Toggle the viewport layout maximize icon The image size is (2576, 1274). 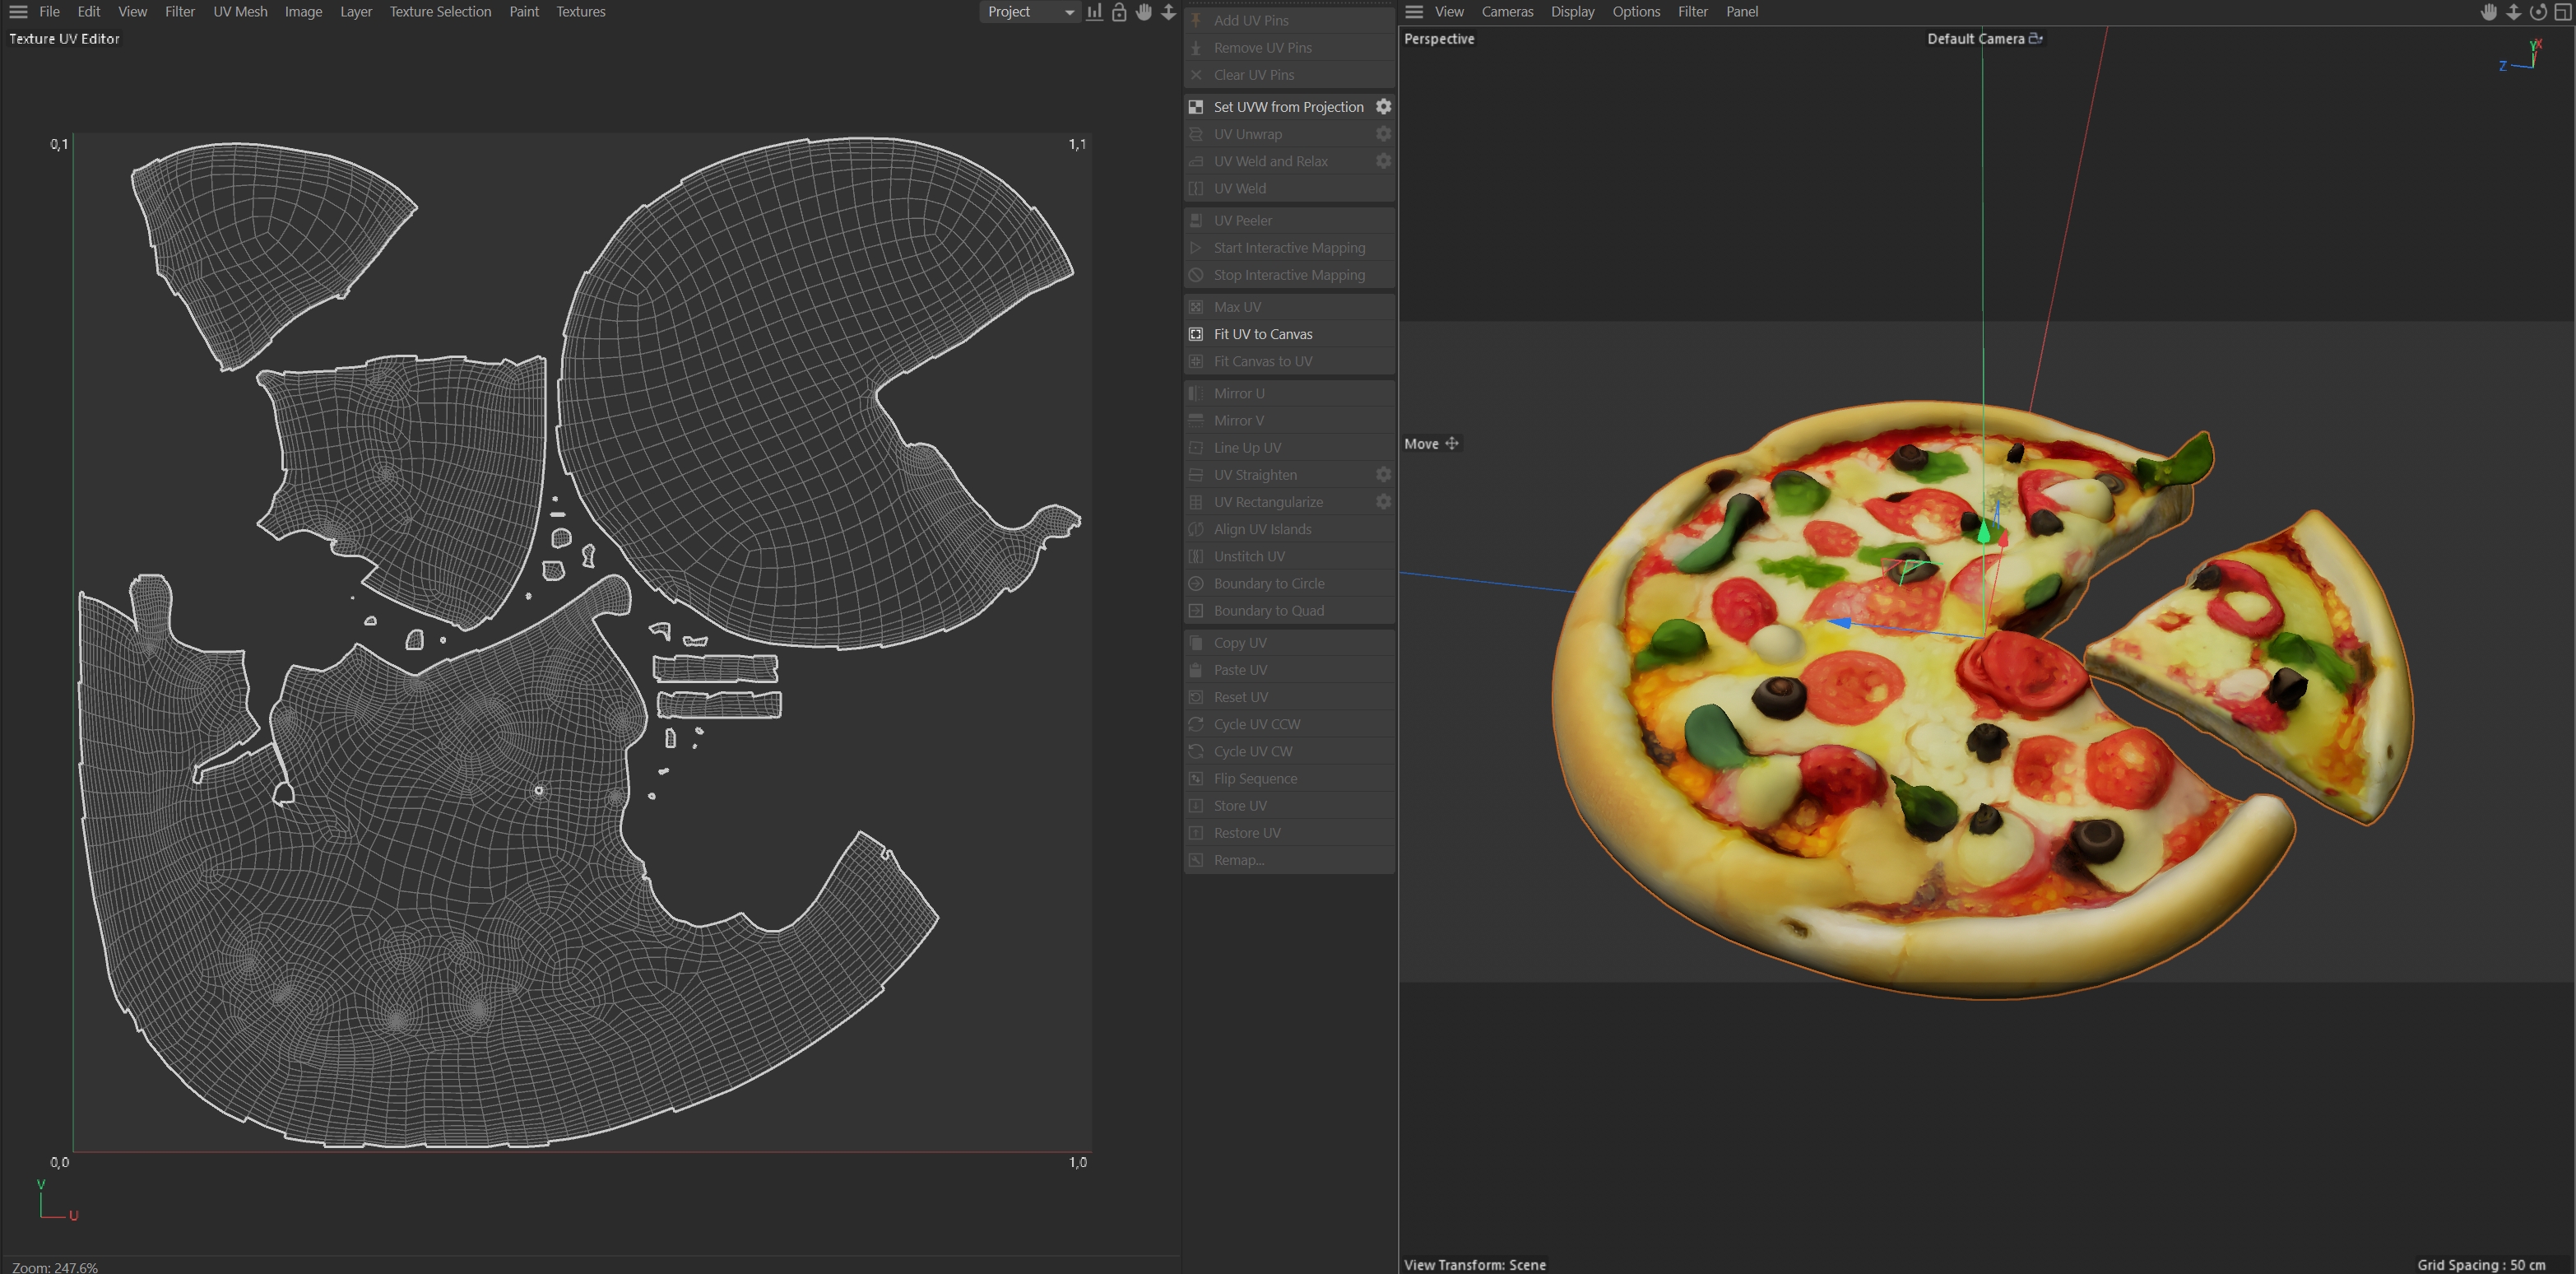pos(2562,12)
